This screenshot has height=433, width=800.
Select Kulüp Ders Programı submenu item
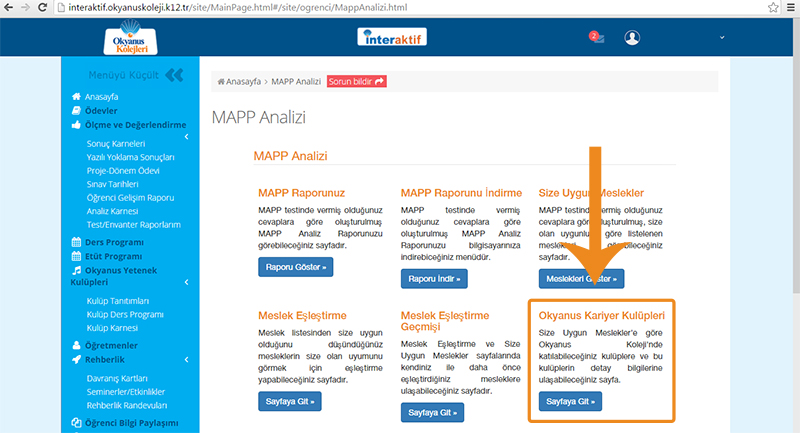coord(125,314)
